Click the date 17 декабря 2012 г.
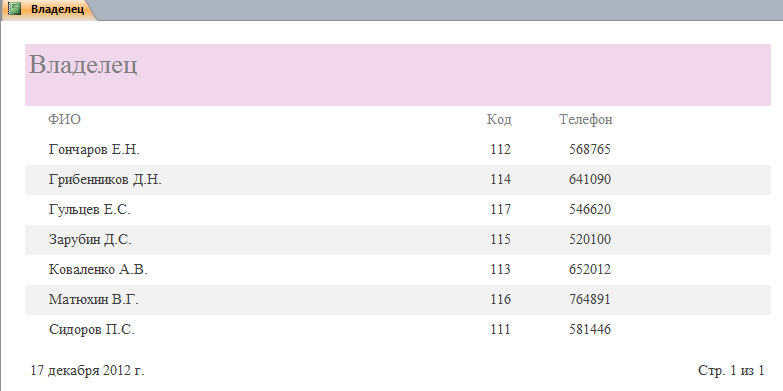Viewport: 783px width, 391px height. coord(87,371)
